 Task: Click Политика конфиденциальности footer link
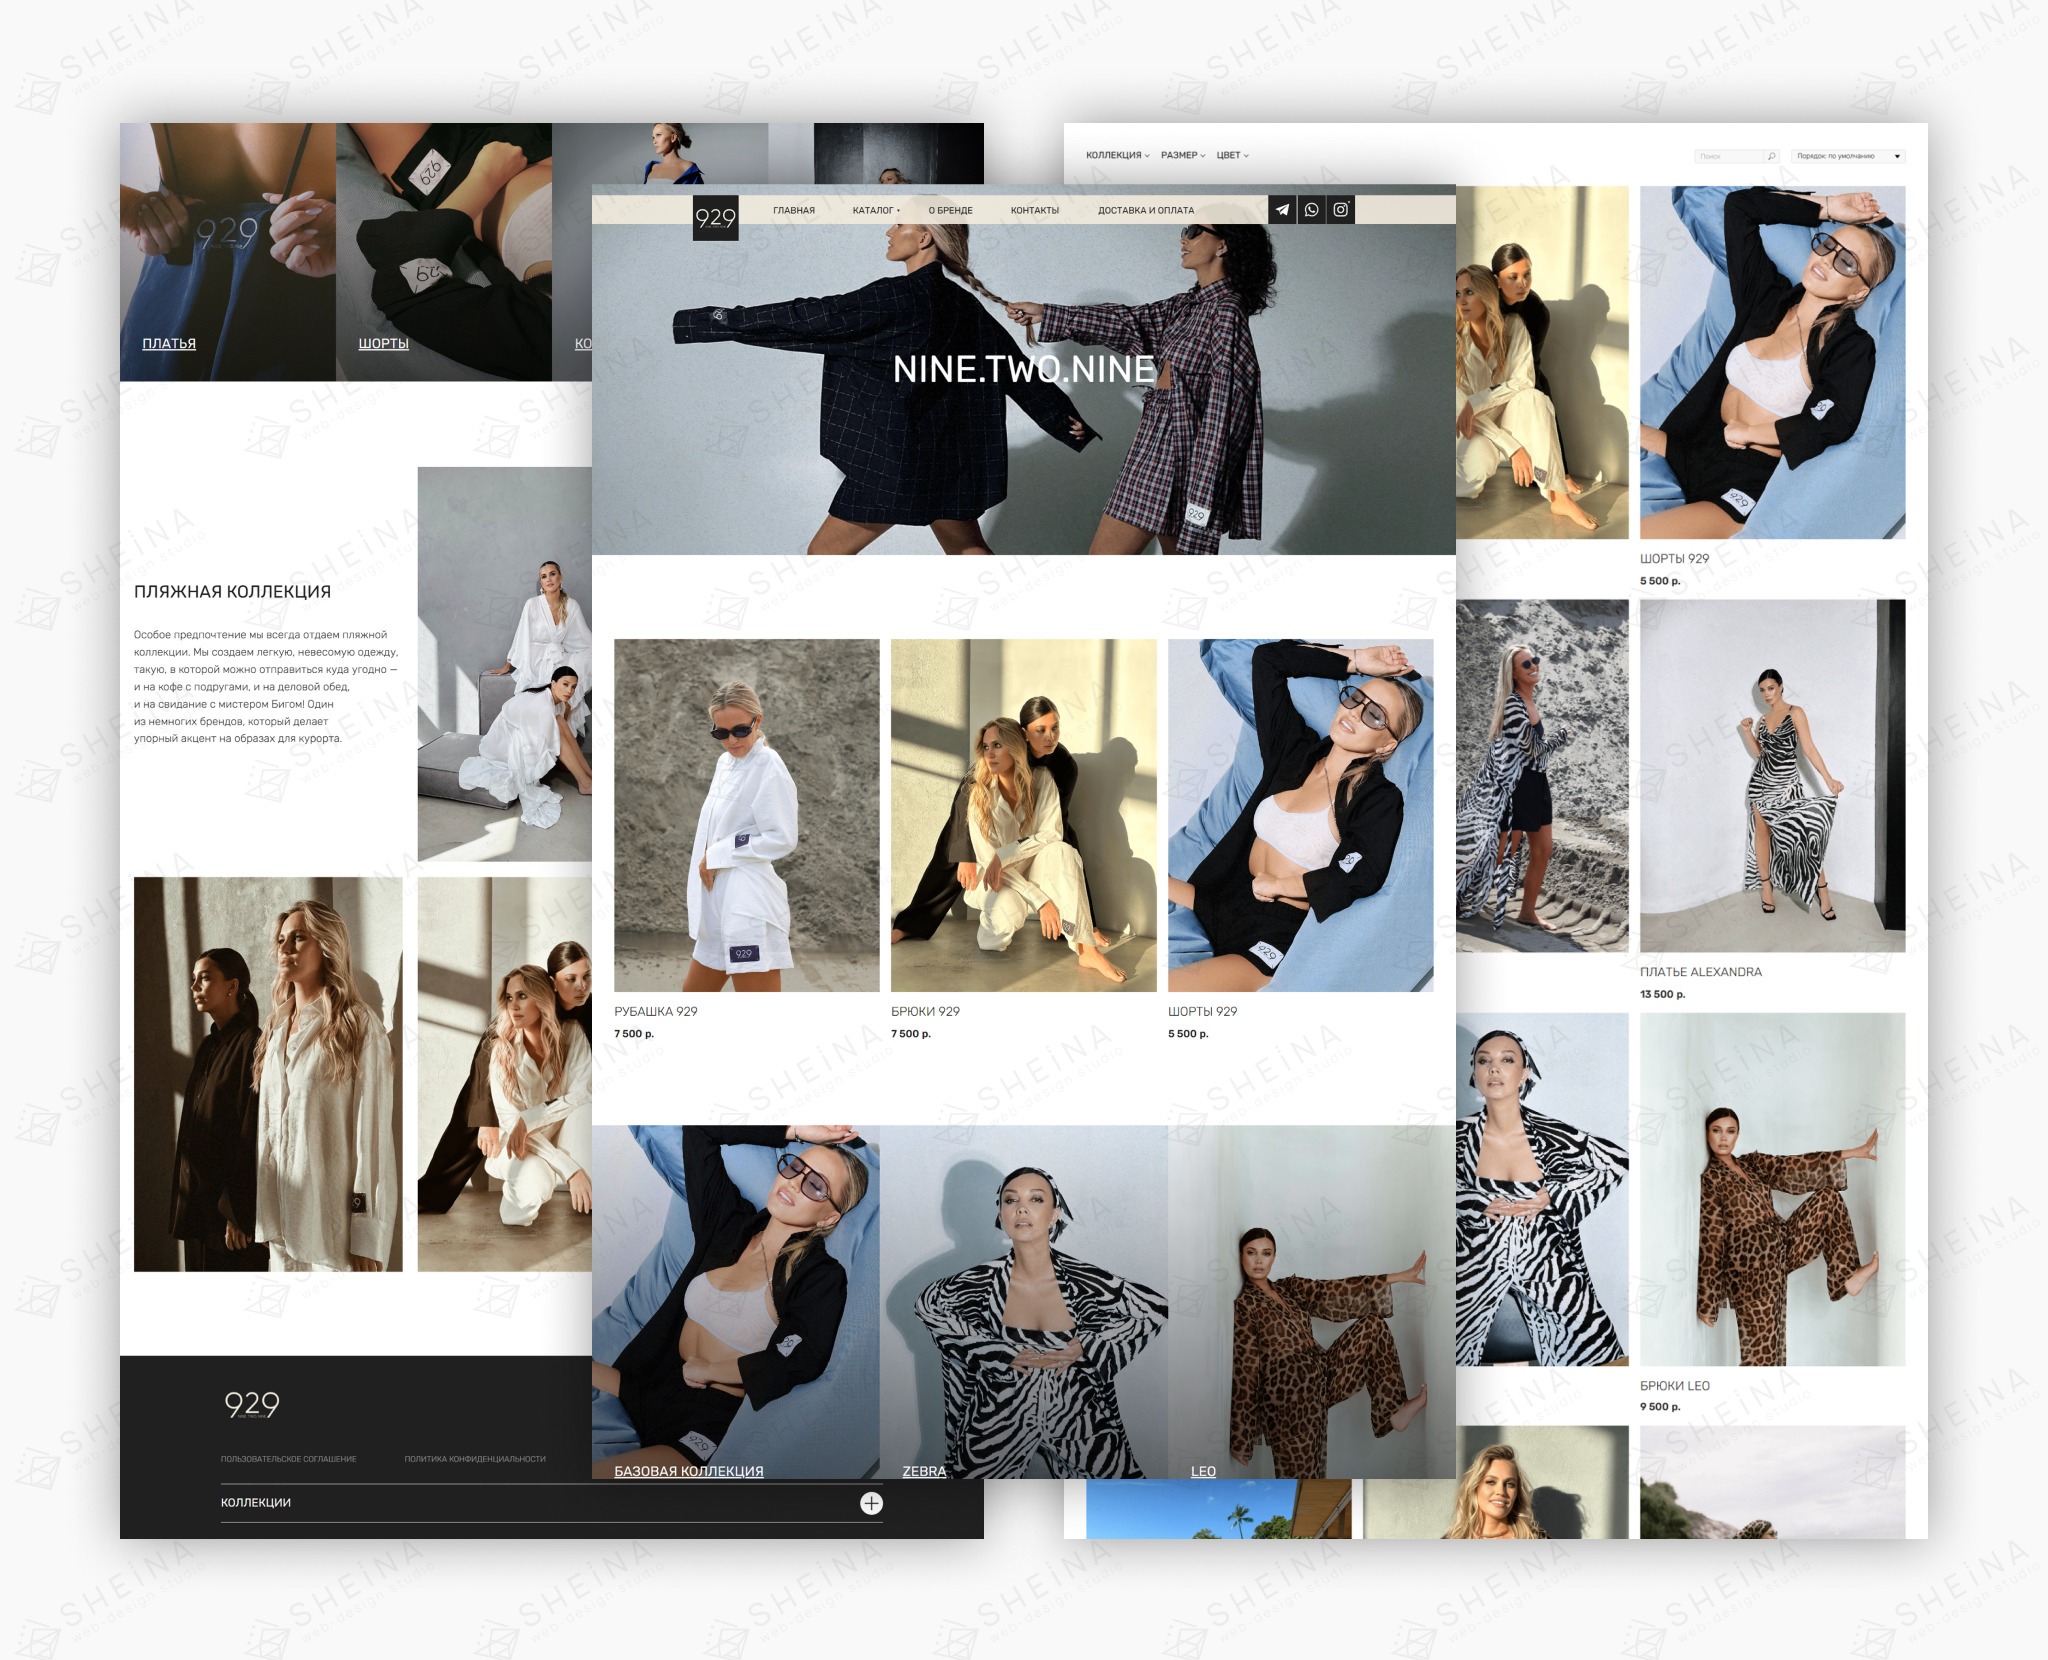[x=475, y=1459]
